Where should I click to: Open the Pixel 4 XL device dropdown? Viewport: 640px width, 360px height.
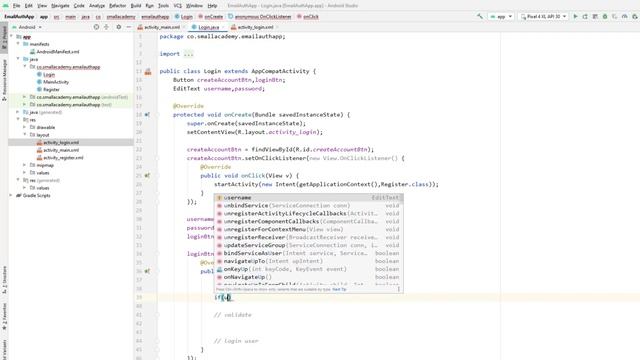coord(543,16)
